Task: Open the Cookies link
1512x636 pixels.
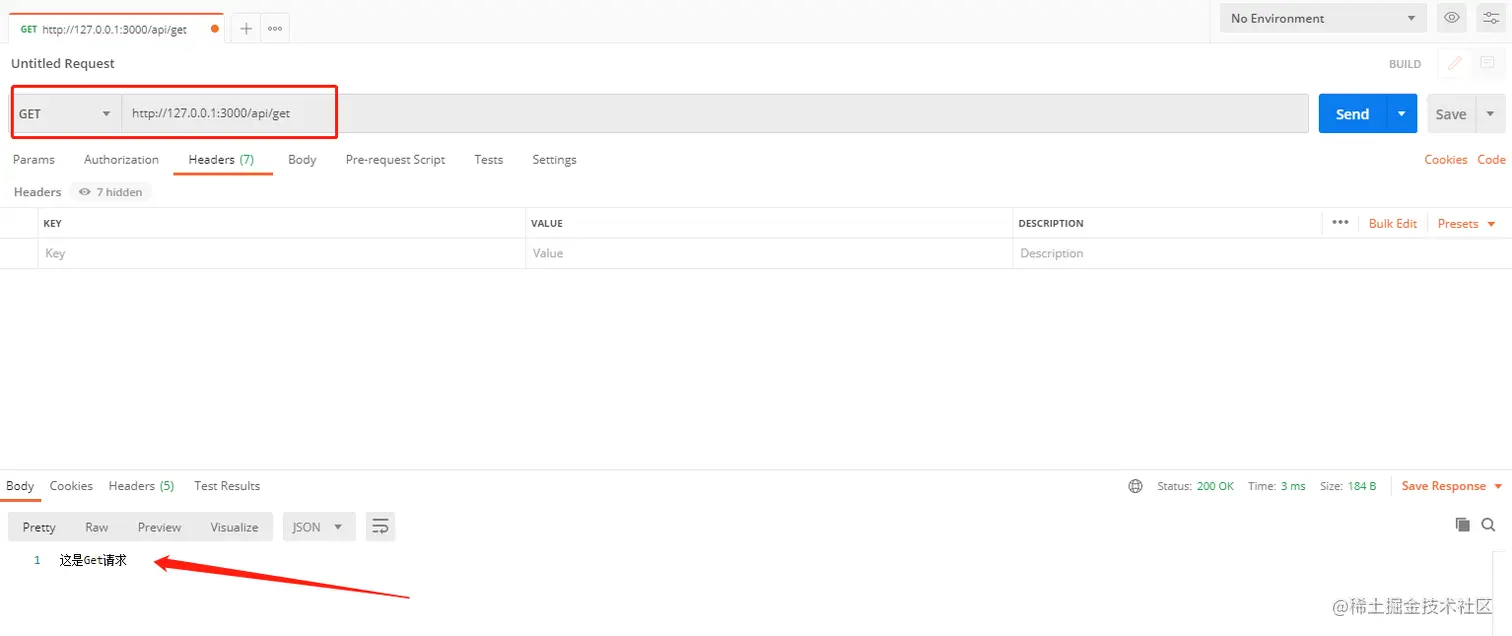Action: coord(1446,160)
